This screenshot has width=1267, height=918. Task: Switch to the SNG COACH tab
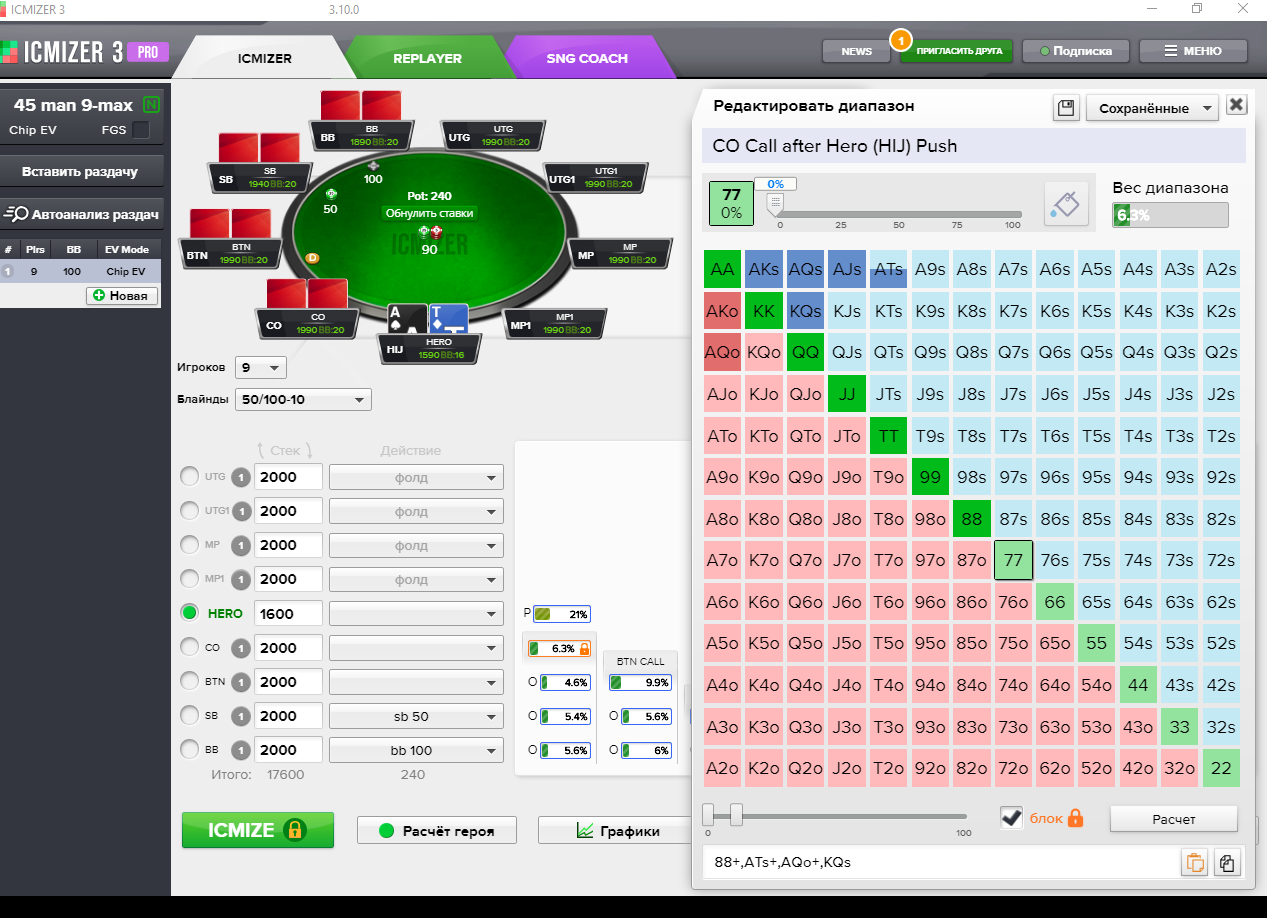click(587, 58)
